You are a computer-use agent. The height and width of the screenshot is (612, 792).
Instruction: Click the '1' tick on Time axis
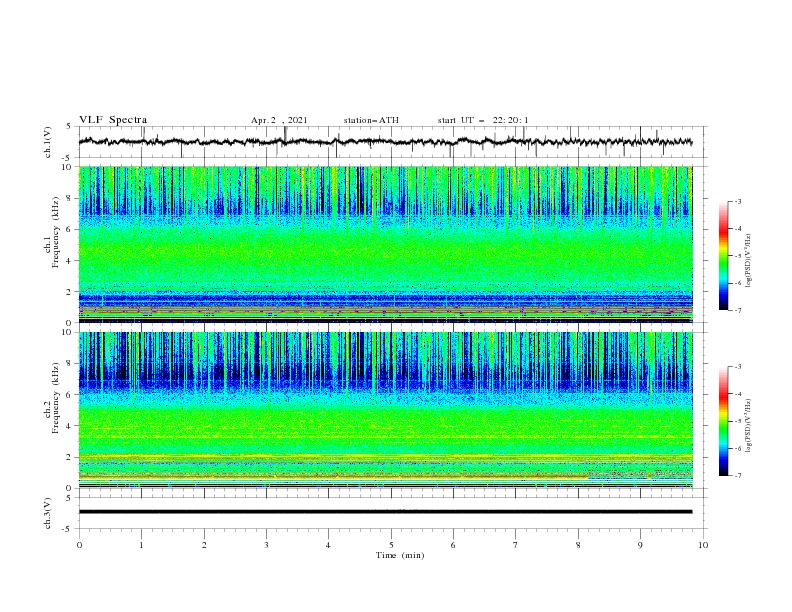(141, 545)
